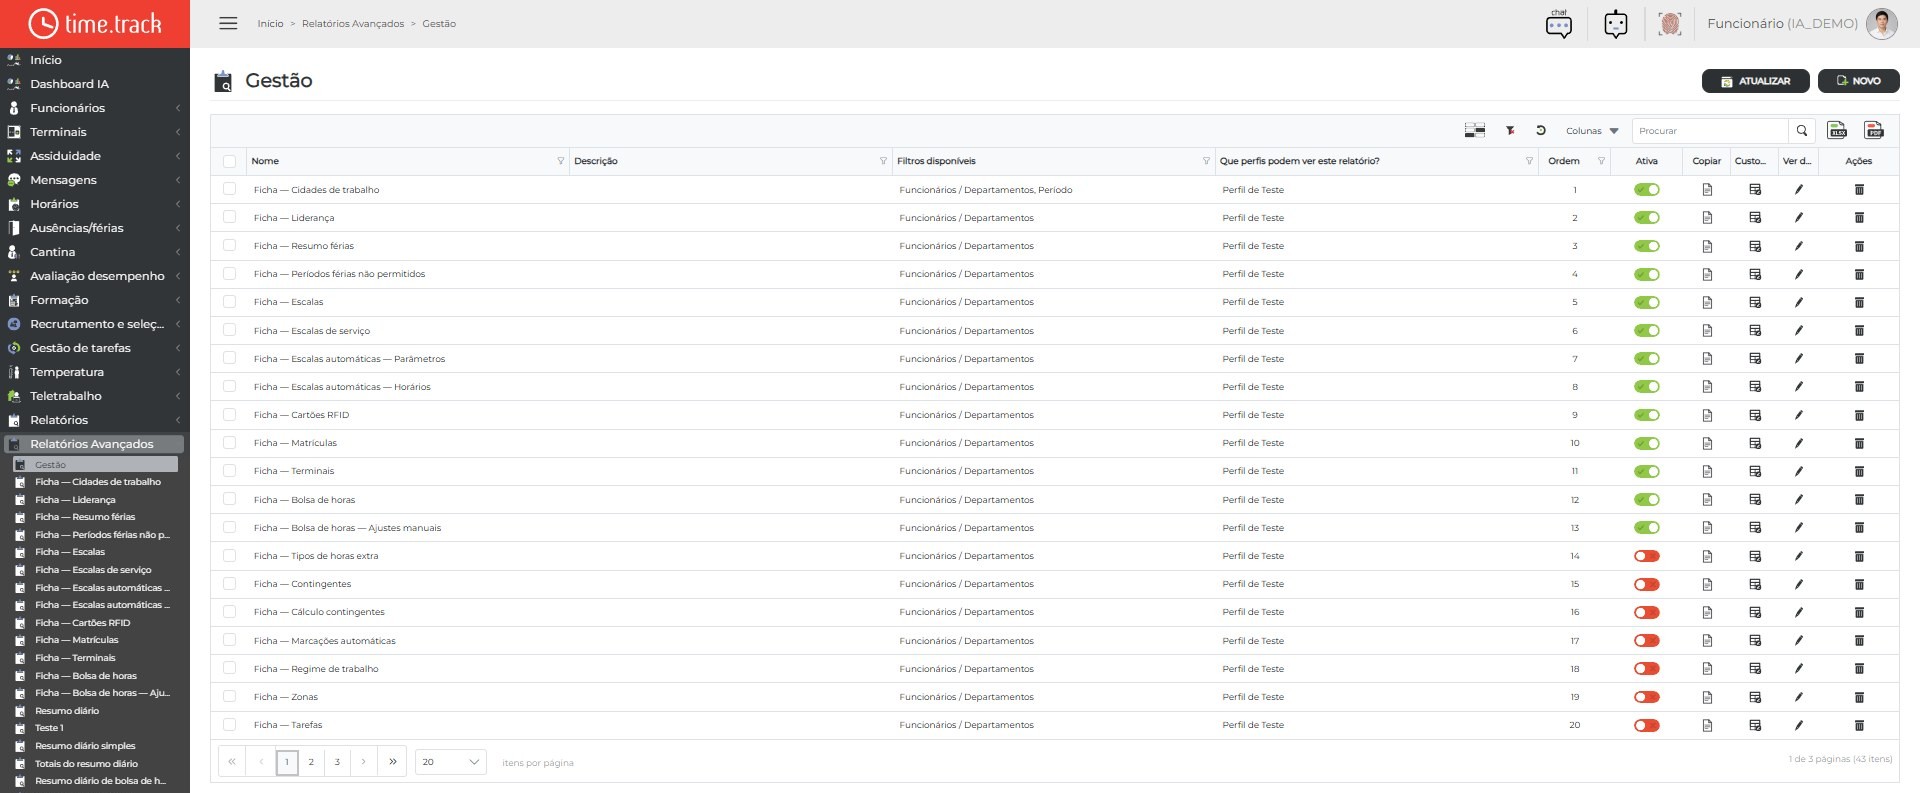Screen dimensions: 1920x793
Task: Clear the table filters icon
Action: click(x=1511, y=130)
